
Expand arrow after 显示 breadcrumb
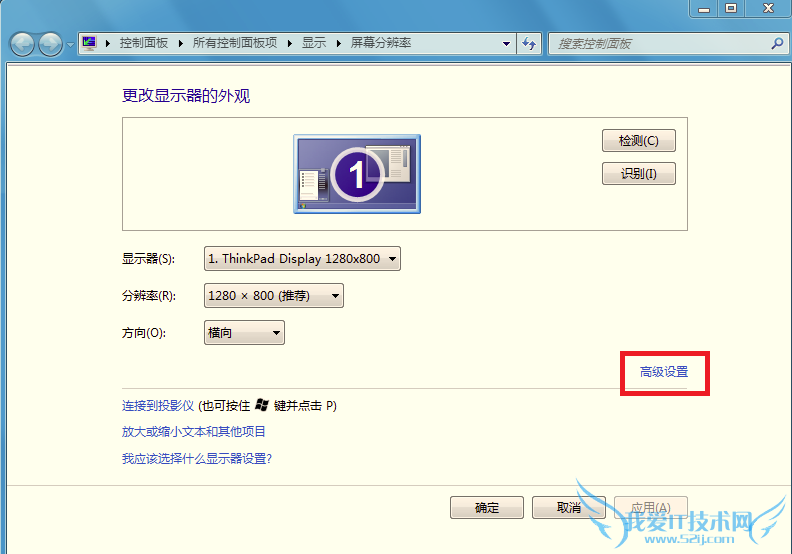coord(339,44)
